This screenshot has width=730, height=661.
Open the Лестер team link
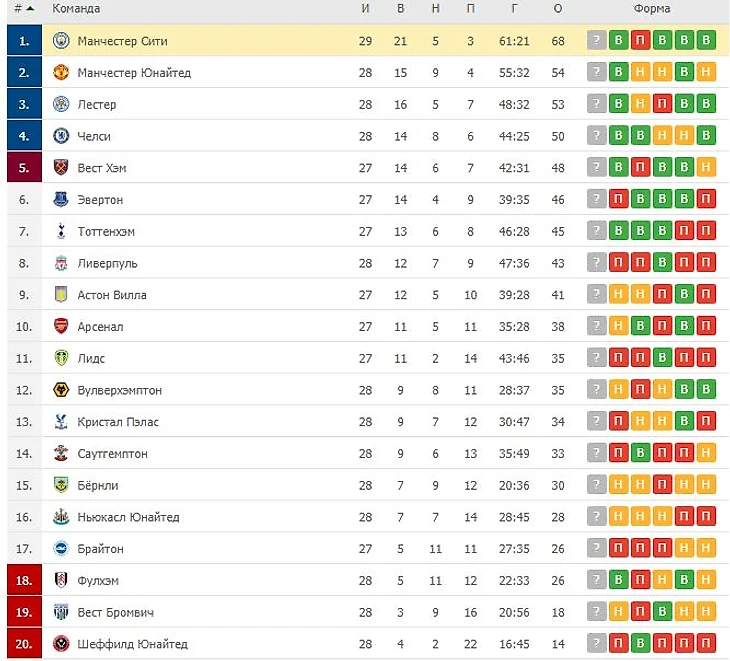97,105
